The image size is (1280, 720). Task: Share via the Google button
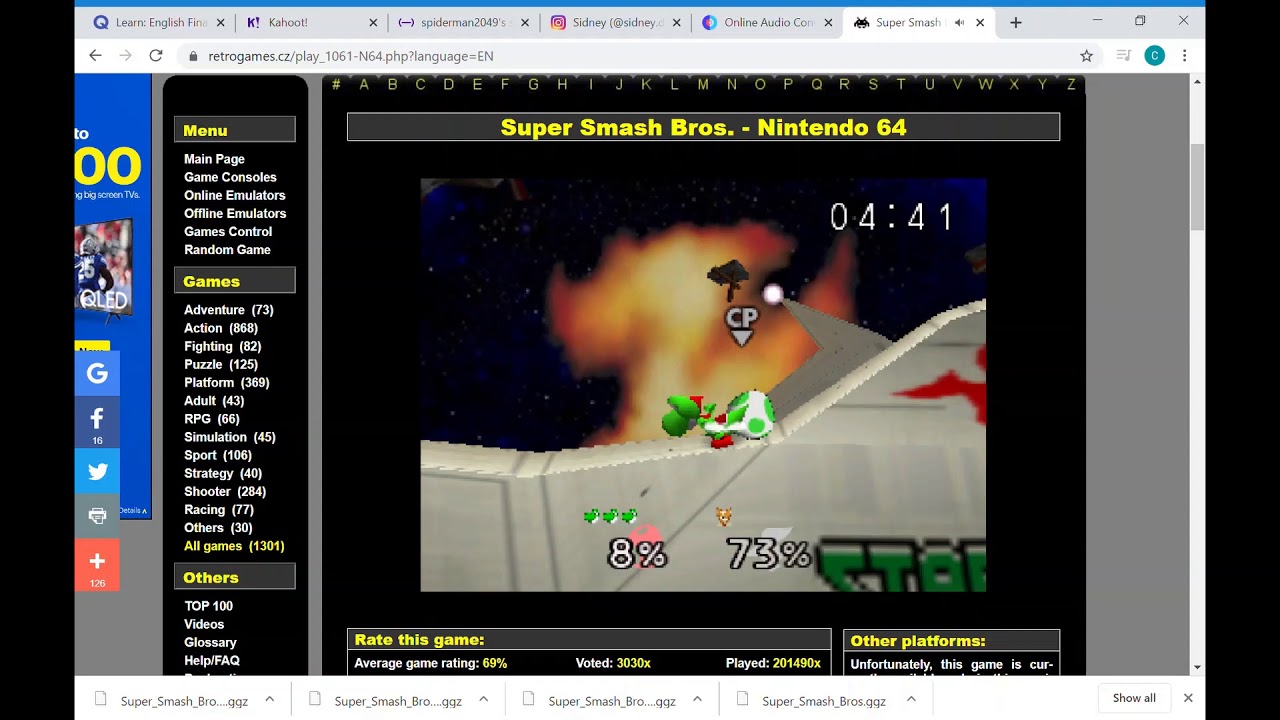[97, 373]
